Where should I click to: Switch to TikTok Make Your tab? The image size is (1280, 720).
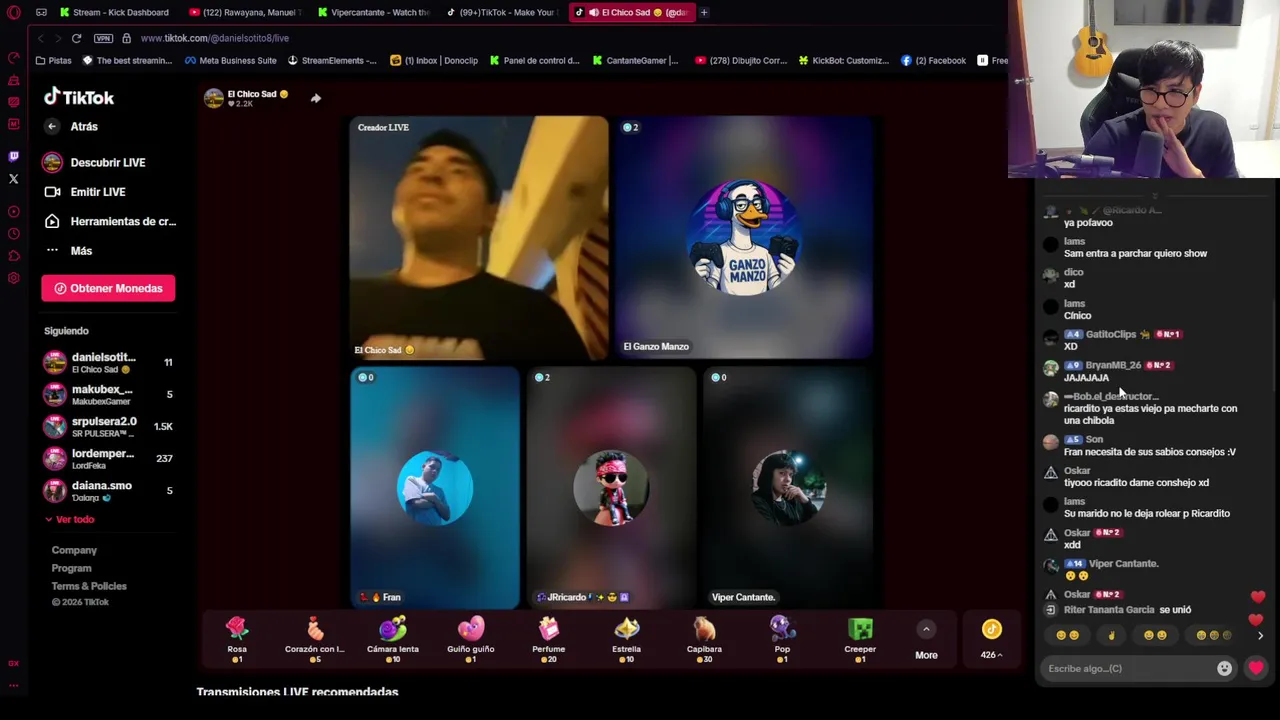503,12
